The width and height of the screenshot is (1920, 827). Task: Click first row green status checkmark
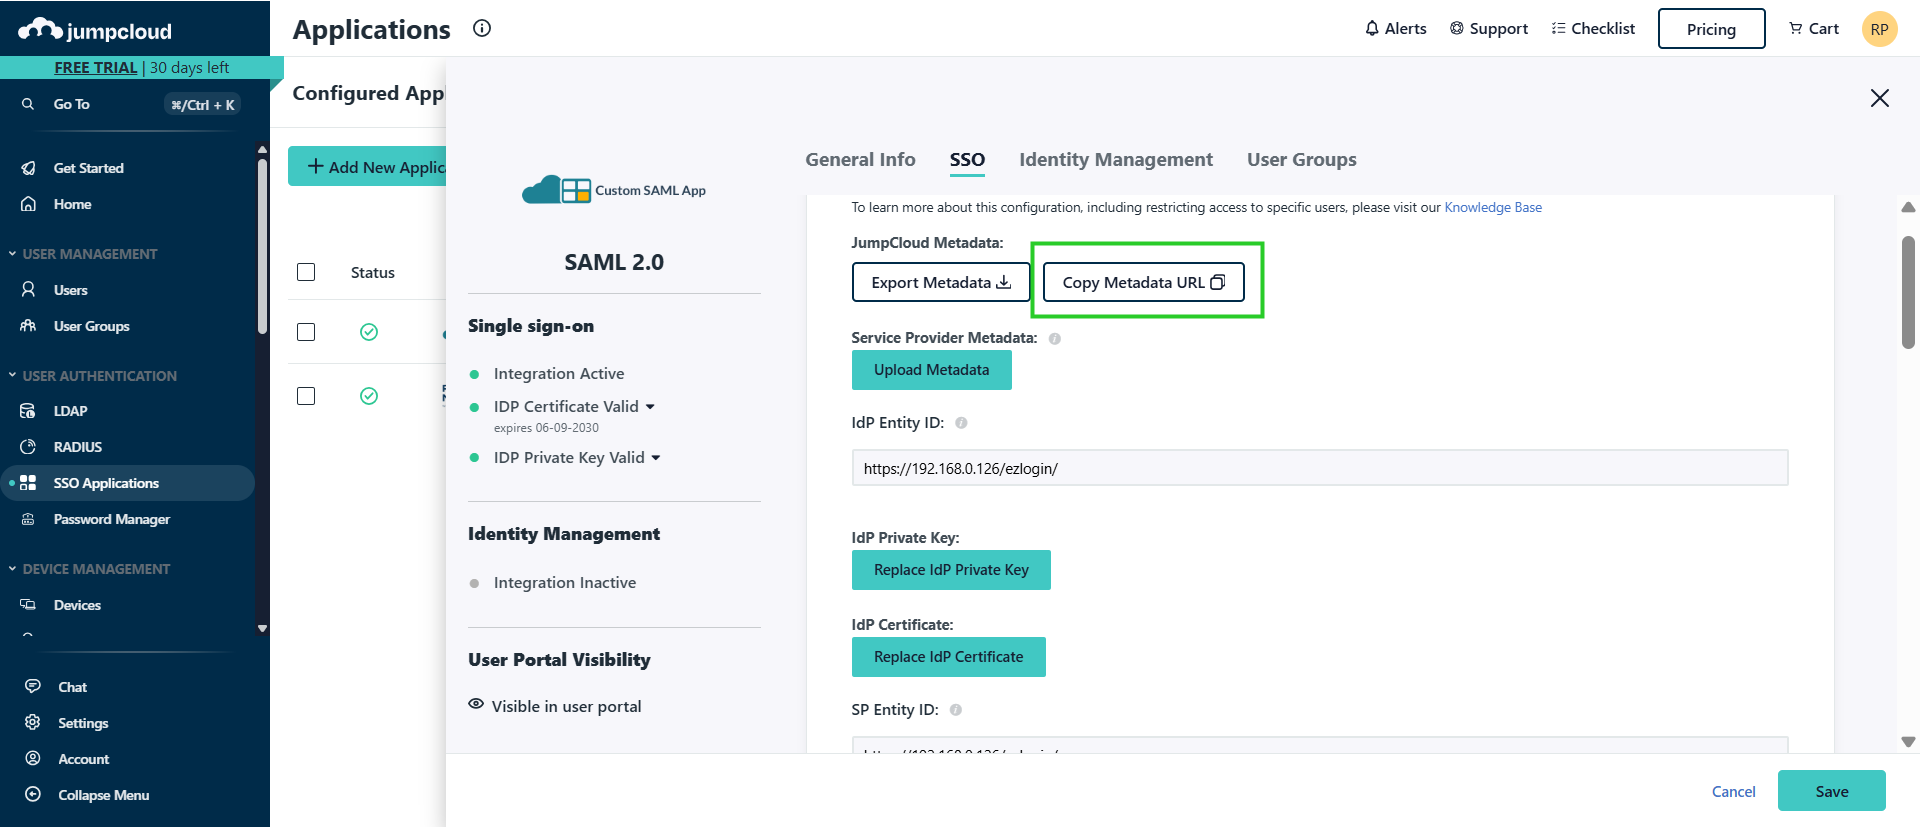[369, 332]
